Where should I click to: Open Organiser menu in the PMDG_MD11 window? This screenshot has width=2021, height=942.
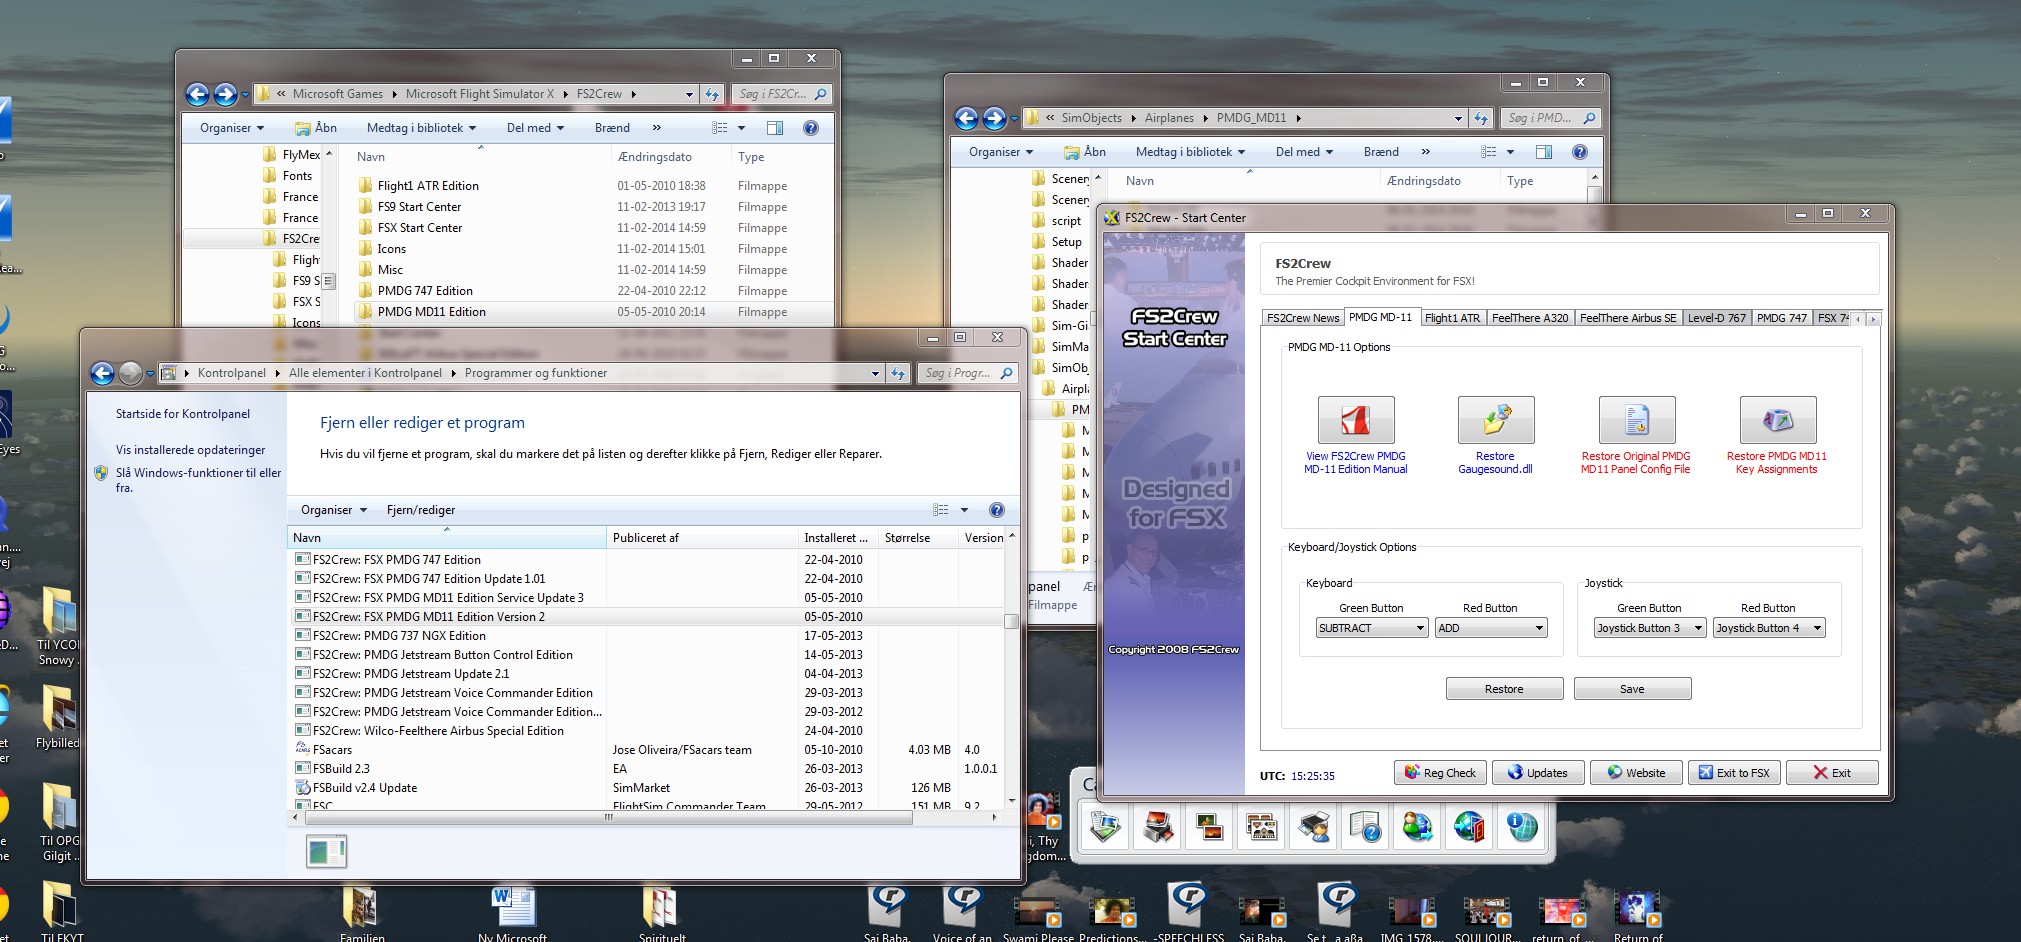coord(1001,152)
